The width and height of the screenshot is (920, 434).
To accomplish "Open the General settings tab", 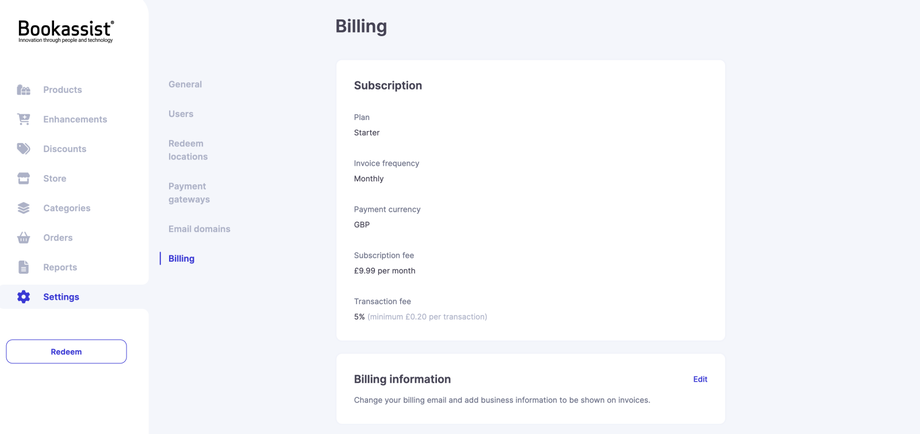I will [185, 85].
